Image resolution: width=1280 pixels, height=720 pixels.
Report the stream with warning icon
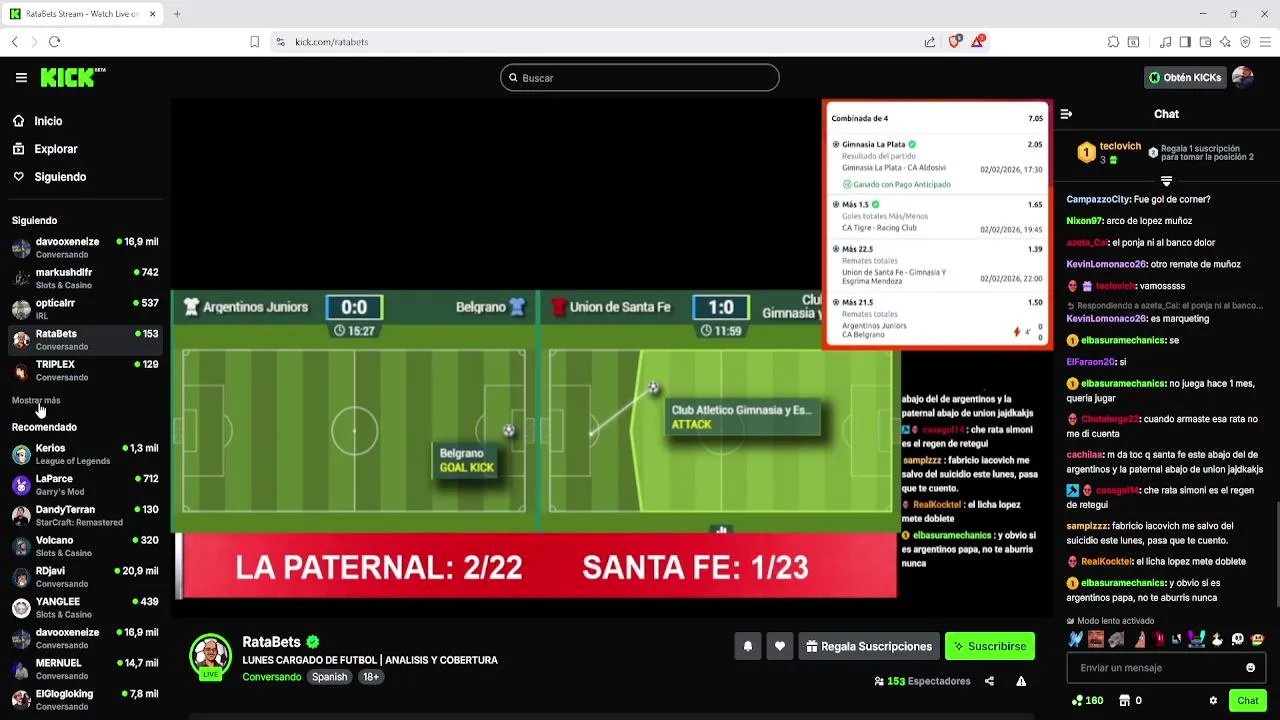point(1021,682)
